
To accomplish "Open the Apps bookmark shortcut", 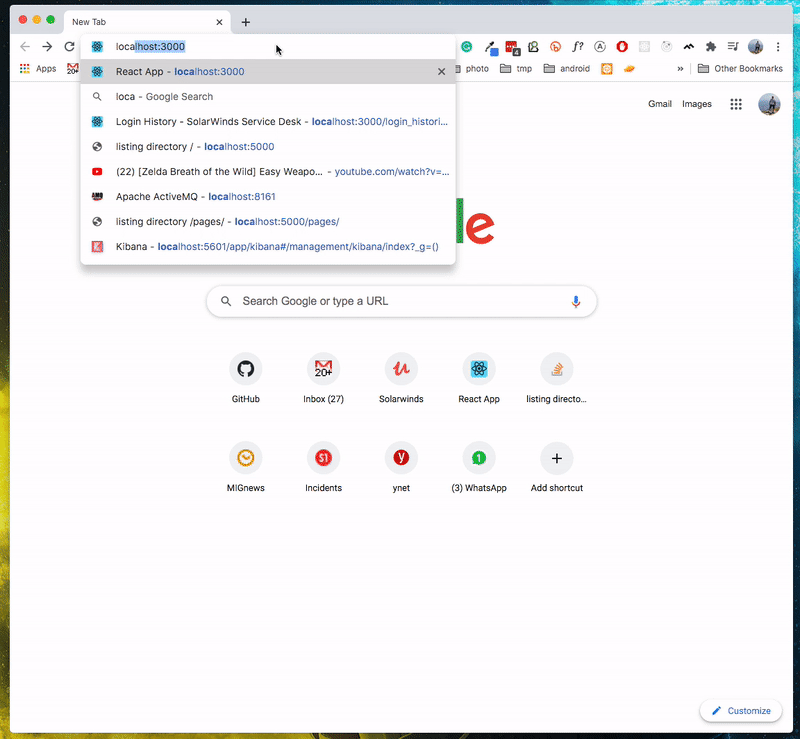I will click(38, 69).
